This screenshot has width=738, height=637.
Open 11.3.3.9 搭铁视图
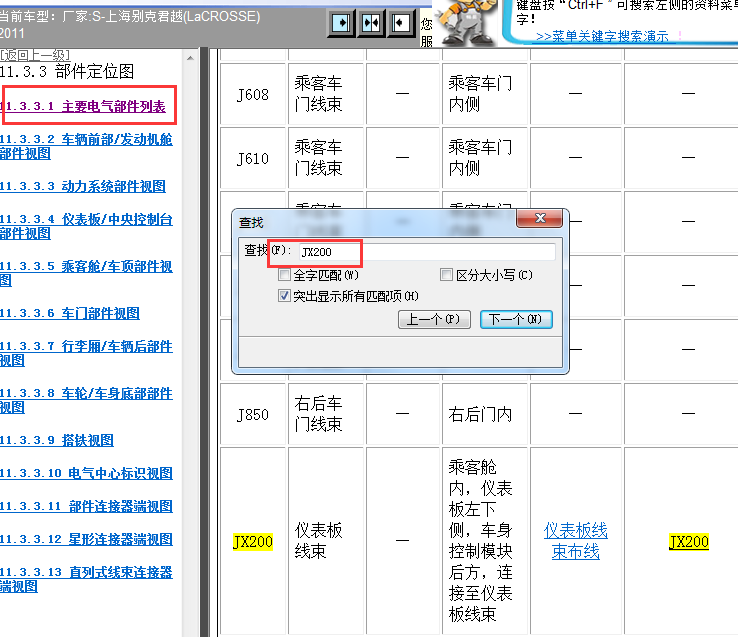click(x=56, y=441)
